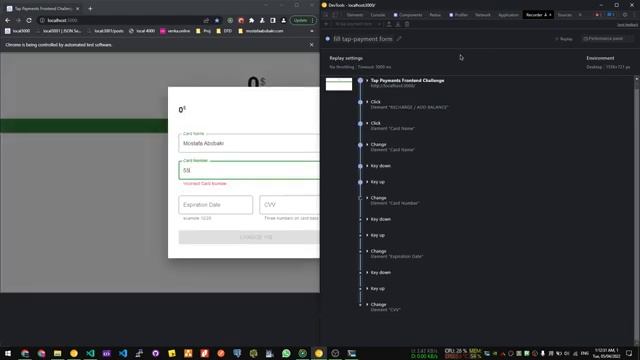
Task: Click the Send feedback link
Action: click(627, 25)
